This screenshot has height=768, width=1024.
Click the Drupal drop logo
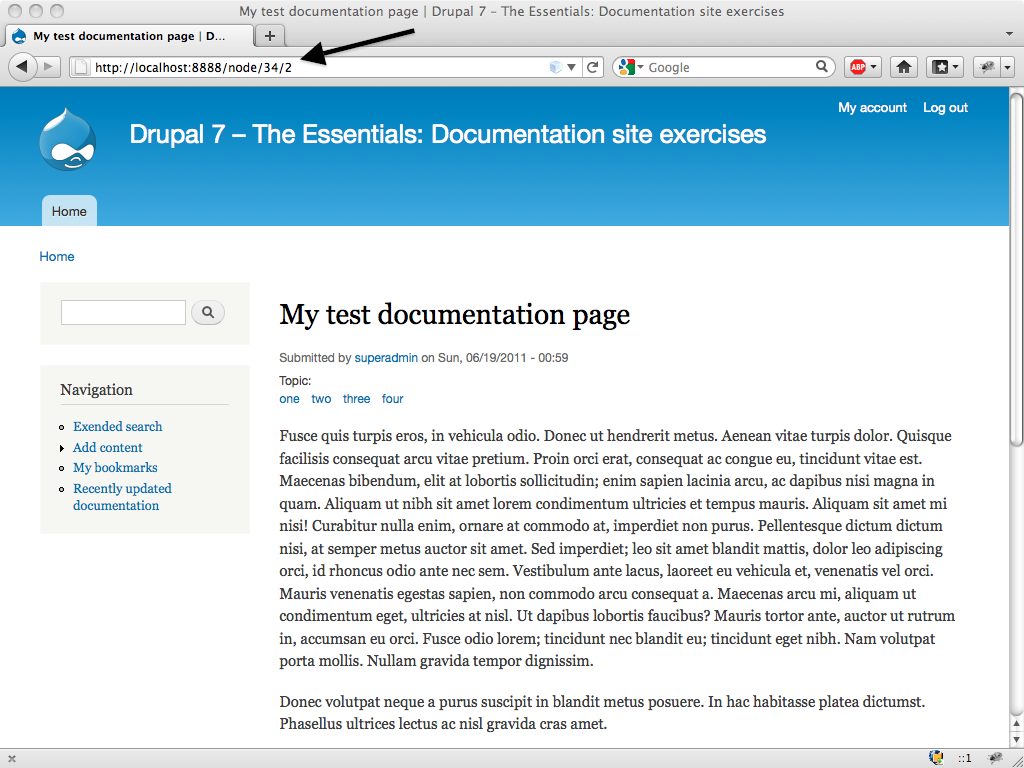point(67,140)
